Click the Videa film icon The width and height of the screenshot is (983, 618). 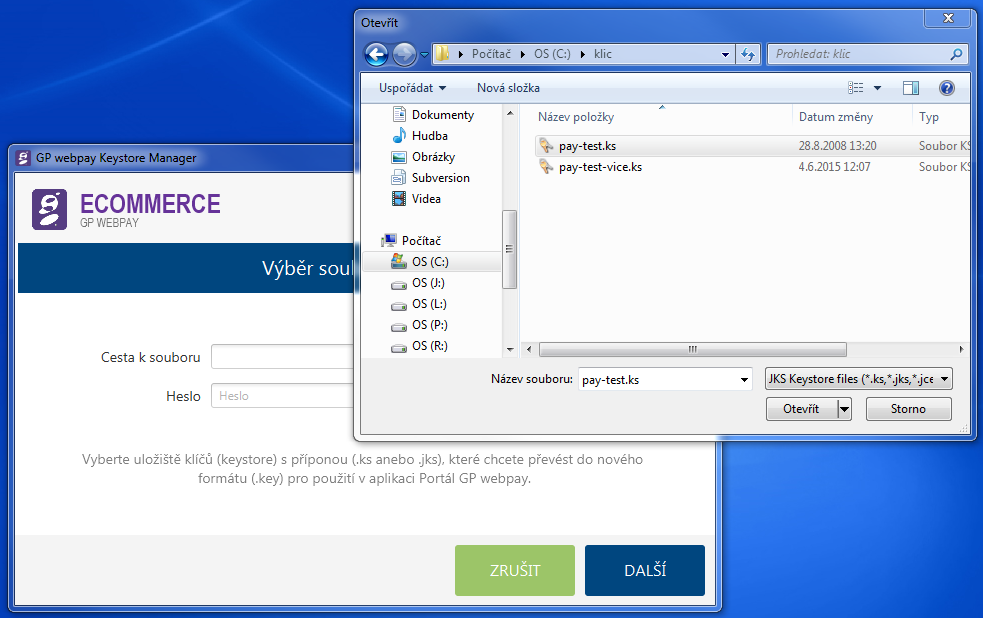click(x=399, y=199)
